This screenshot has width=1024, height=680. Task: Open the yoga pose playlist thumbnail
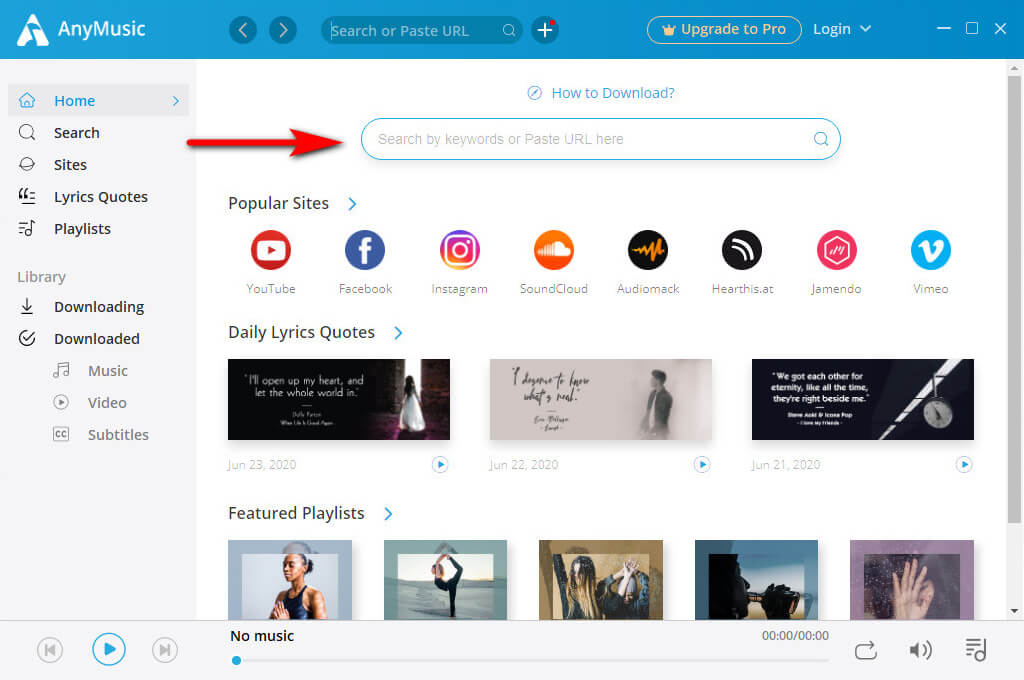445,579
